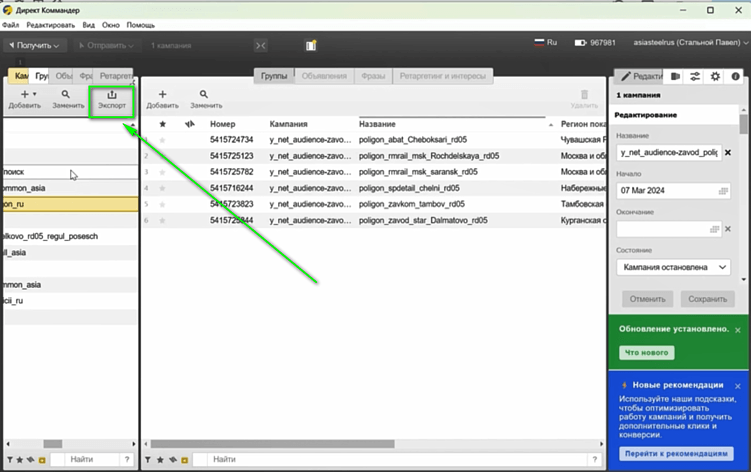Switch to the Фразы tab in center panel
751x472 pixels.
tap(373, 76)
